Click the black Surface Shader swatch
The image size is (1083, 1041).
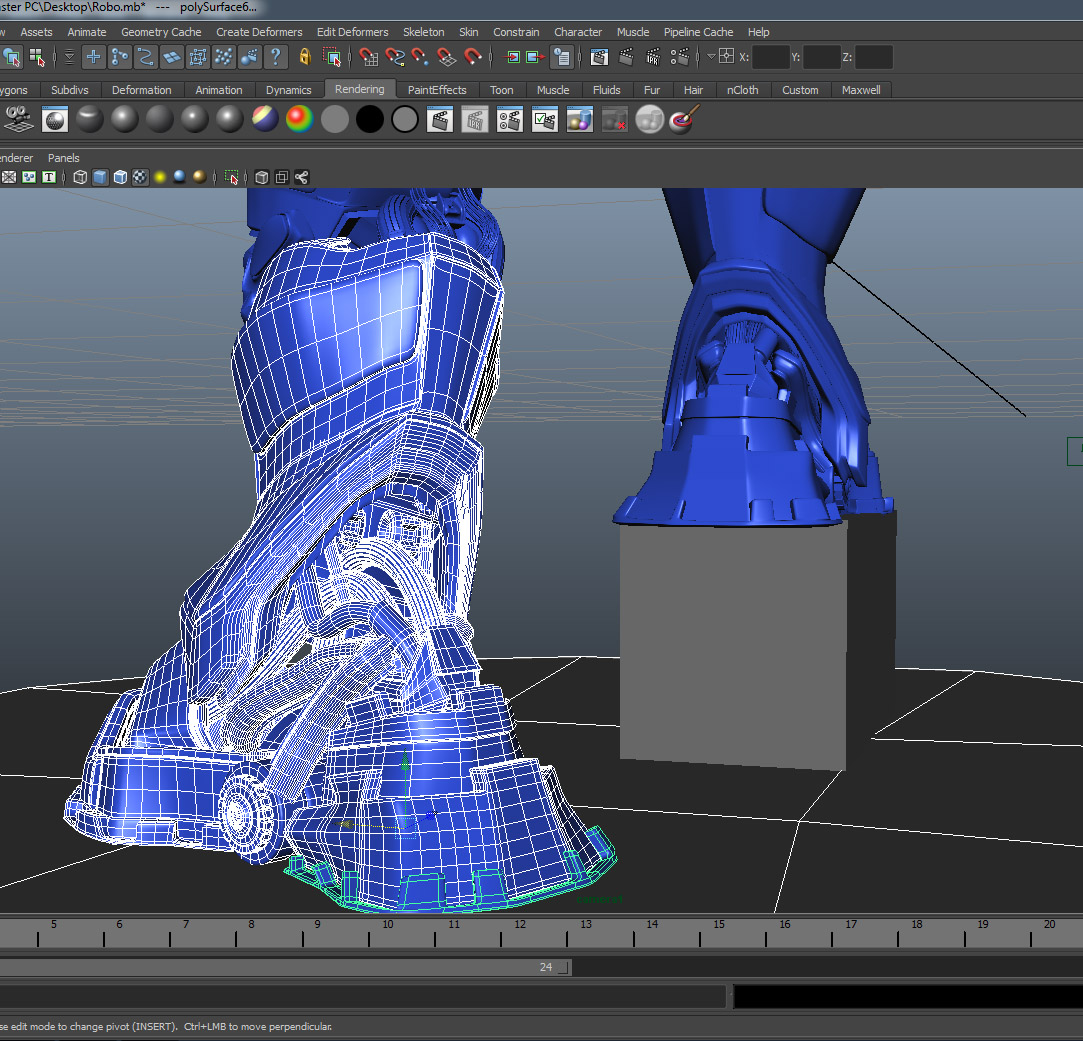coord(370,120)
